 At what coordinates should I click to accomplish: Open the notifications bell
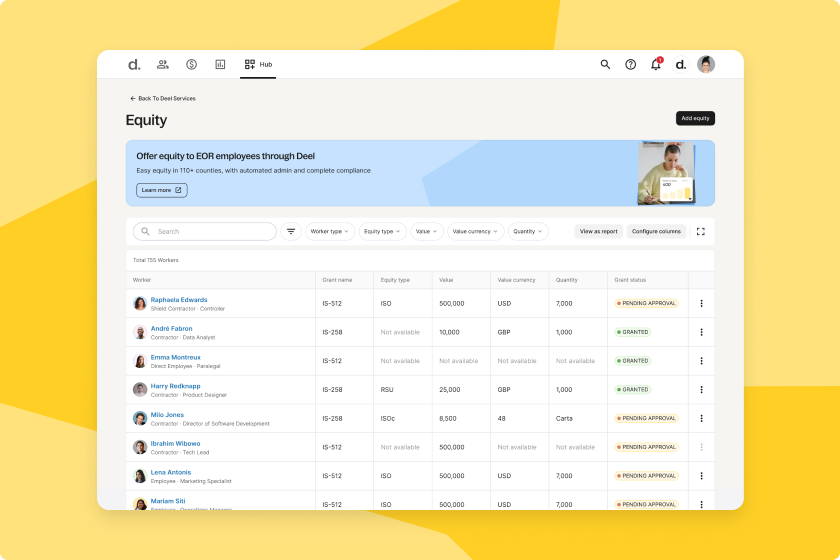656,64
